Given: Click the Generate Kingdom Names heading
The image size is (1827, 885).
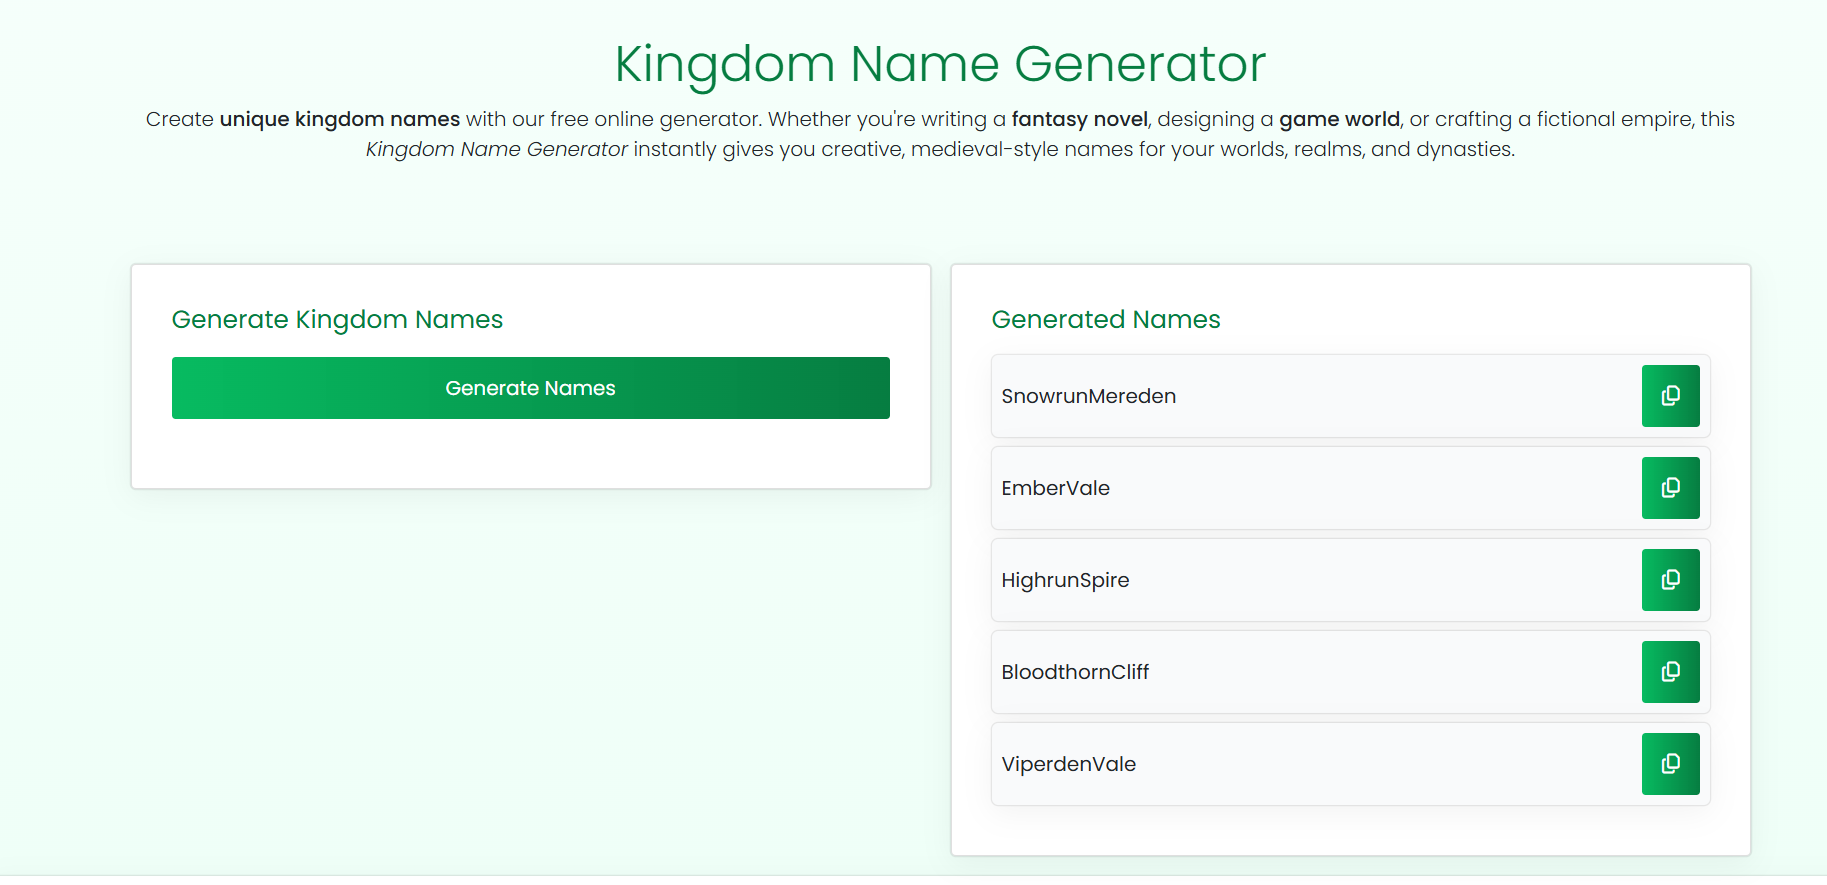Looking at the screenshot, I should [337, 319].
